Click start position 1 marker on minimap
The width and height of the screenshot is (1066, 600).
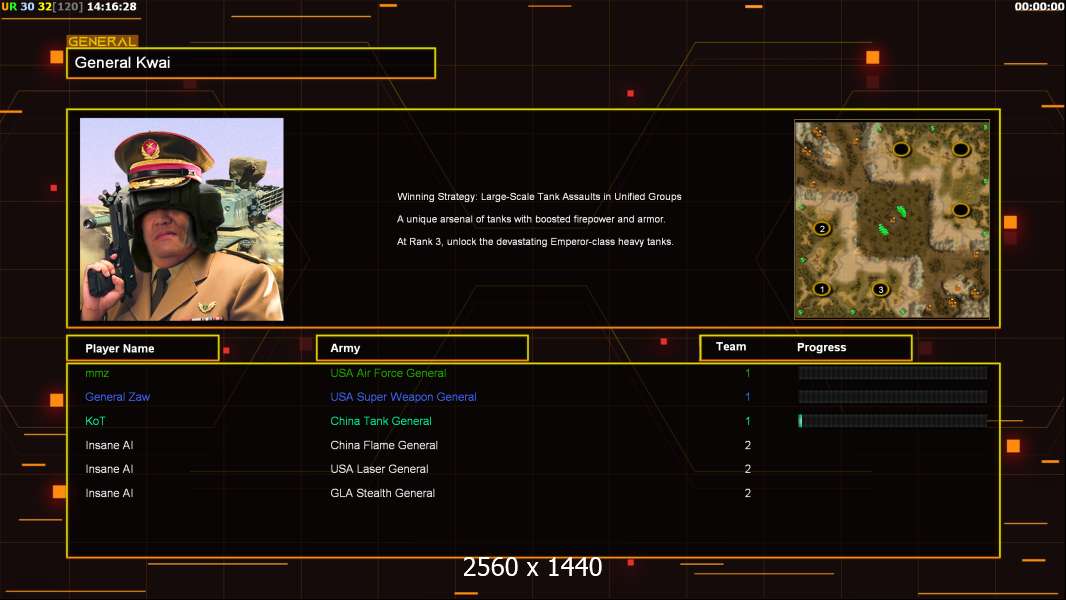pos(822,289)
